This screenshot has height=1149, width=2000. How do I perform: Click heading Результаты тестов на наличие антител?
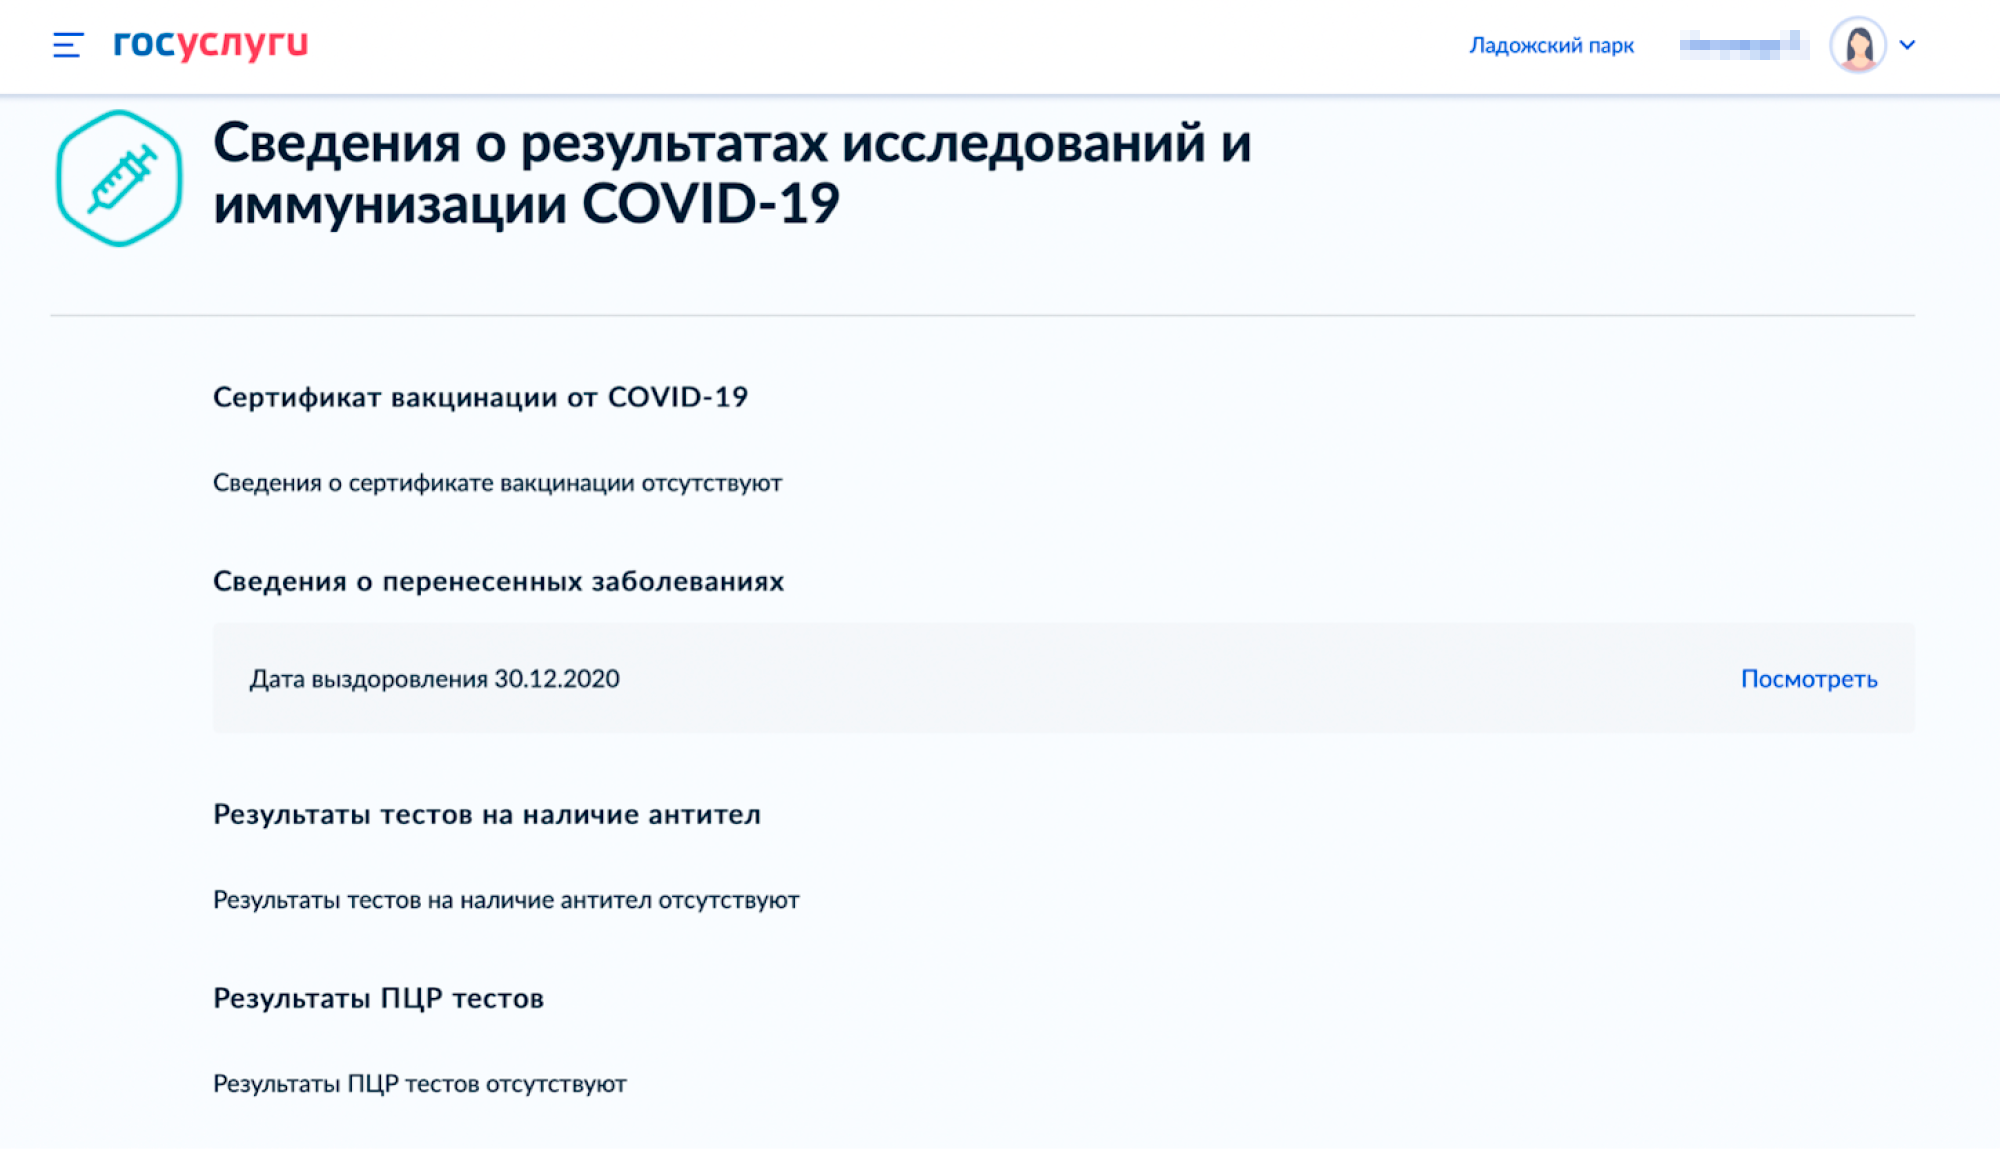pyautogui.click(x=487, y=815)
